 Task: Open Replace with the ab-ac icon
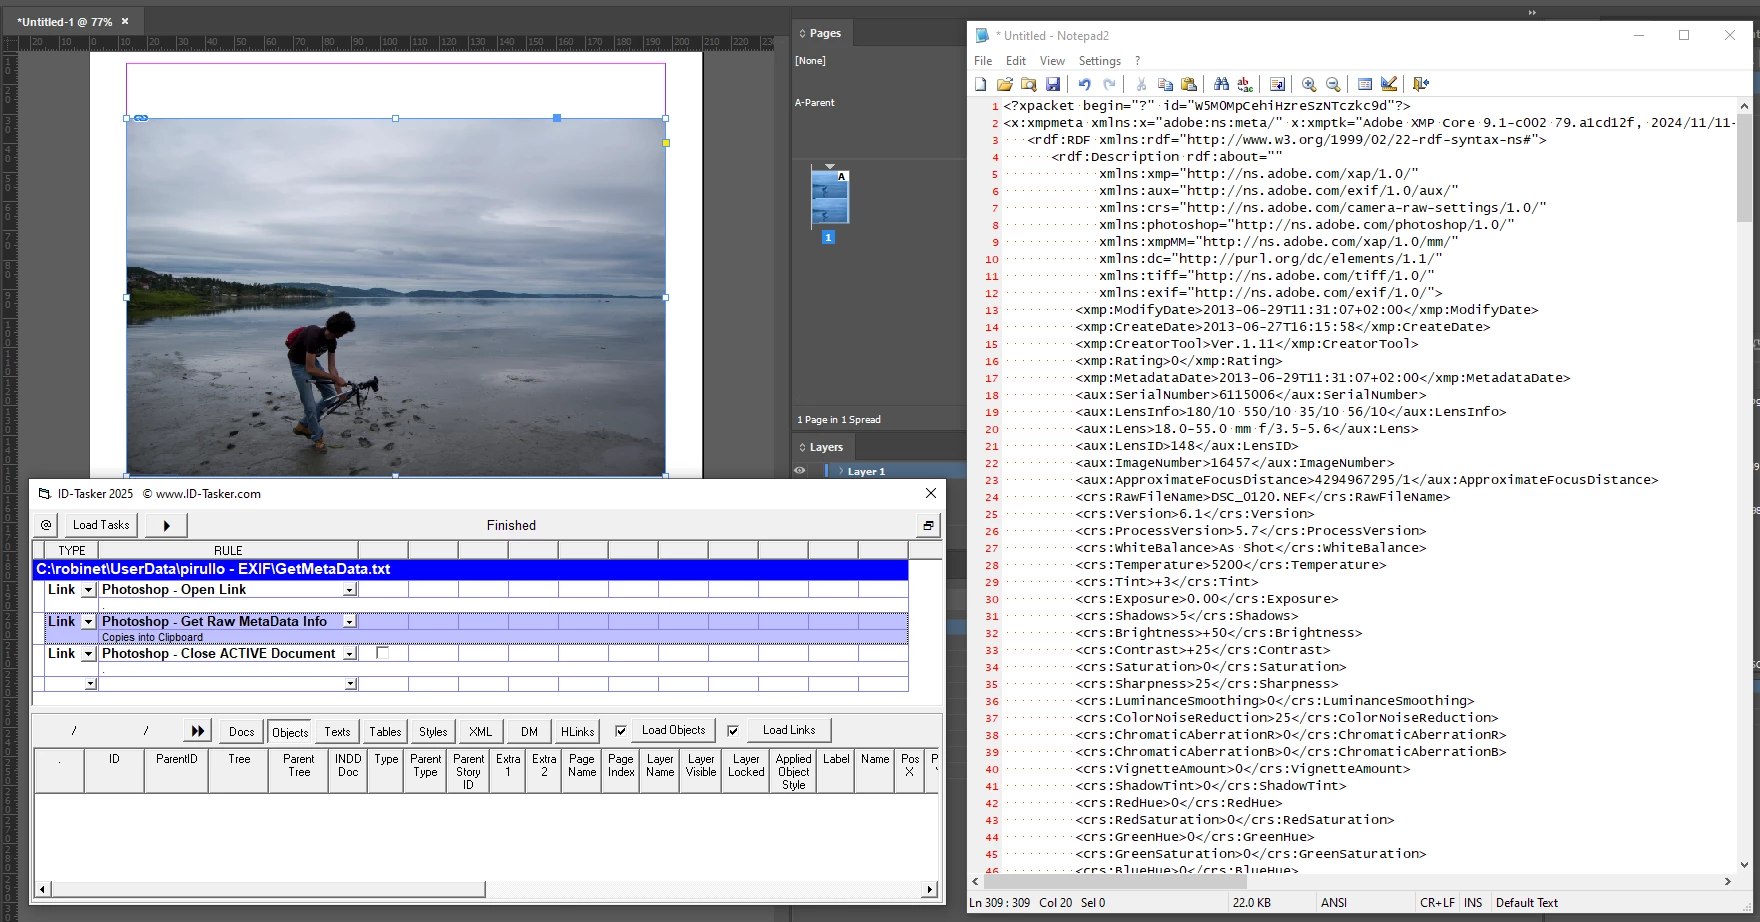1245,84
